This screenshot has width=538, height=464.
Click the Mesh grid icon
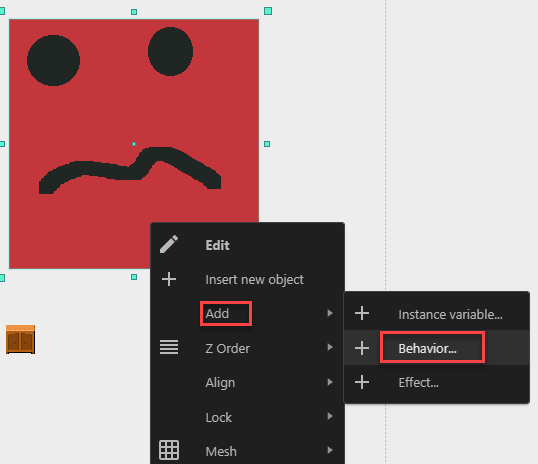(169, 450)
